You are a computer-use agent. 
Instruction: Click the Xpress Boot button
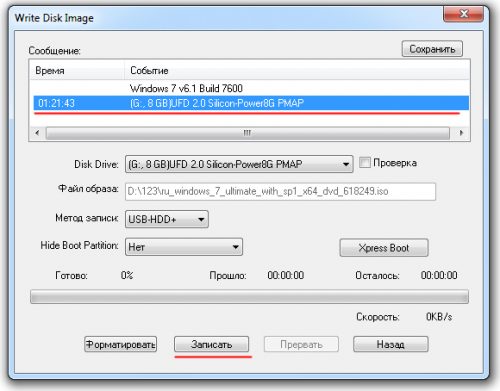point(384,248)
